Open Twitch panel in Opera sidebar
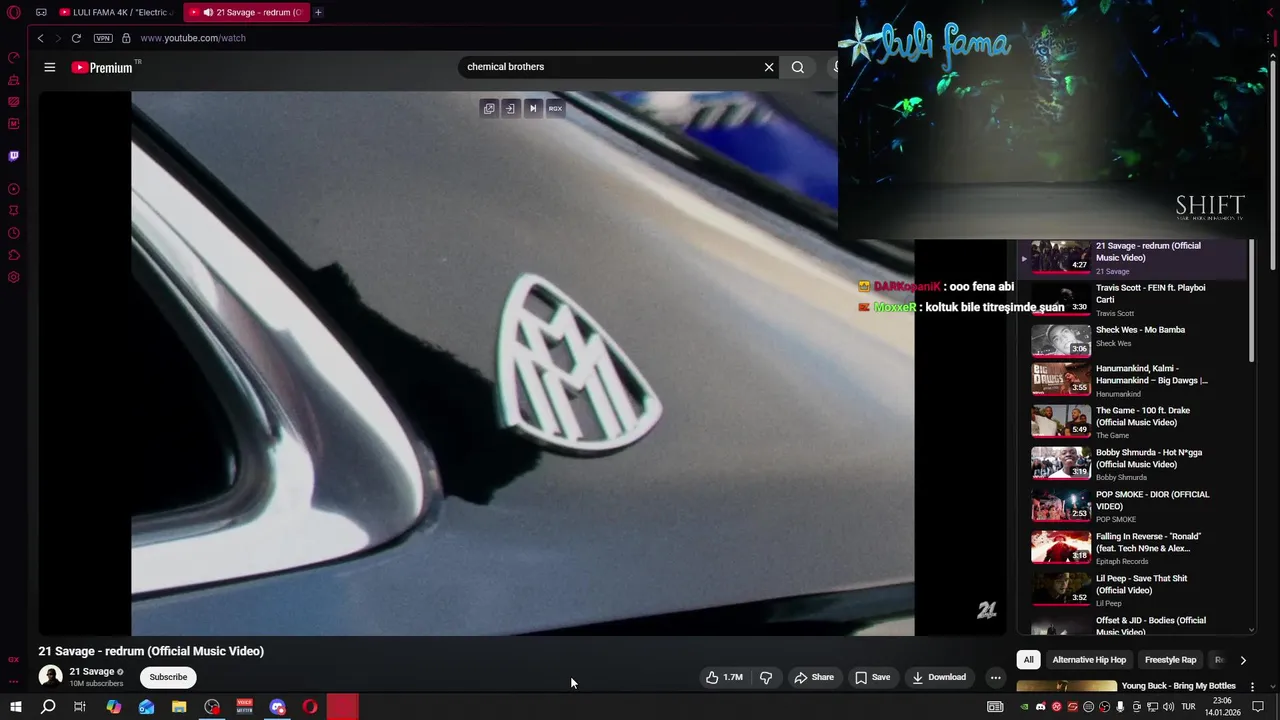 [x=14, y=156]
